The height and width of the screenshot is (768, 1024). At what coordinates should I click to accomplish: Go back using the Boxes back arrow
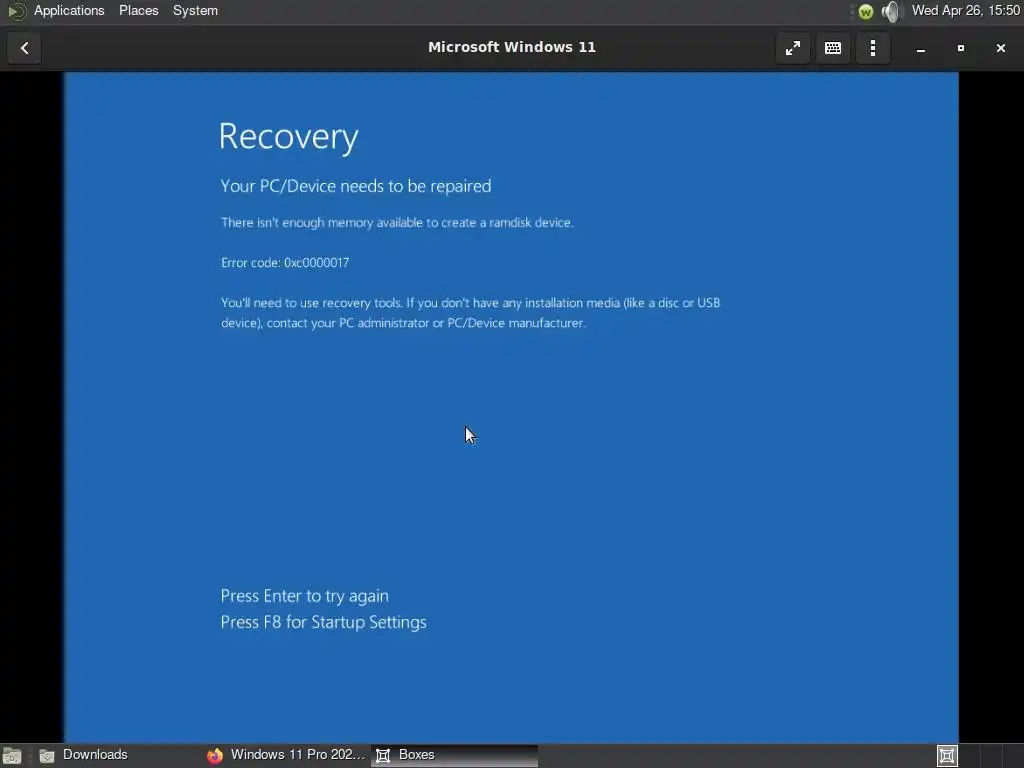click(24, 48)
